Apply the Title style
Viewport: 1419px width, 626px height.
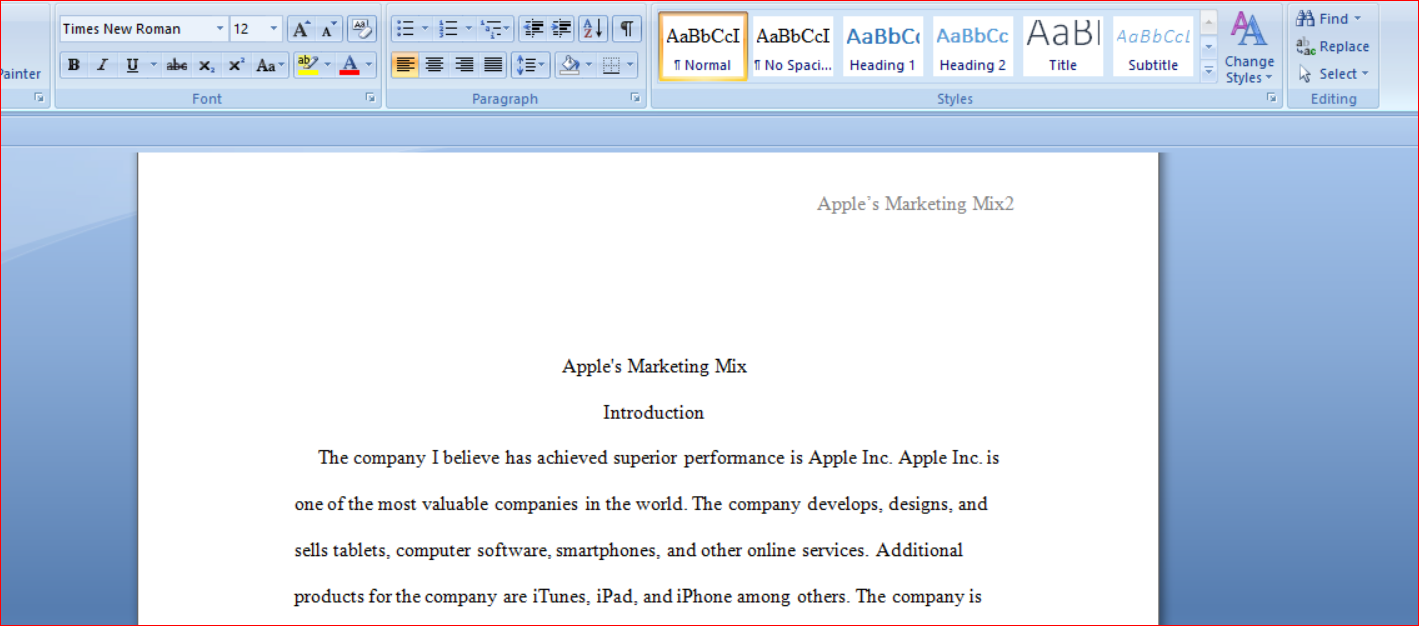pyautogui.click(x=1063, y=46)
